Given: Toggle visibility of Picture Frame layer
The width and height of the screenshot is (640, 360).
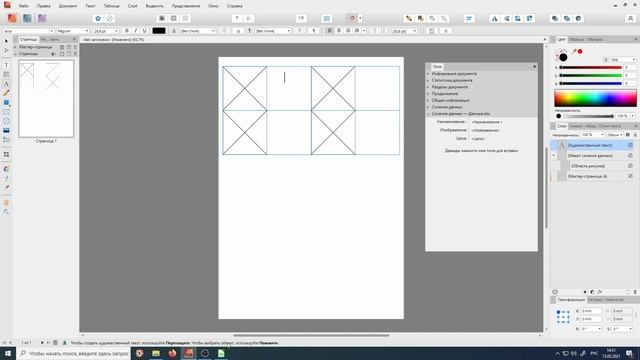Looking at the screenshot, I should coord(630,166).
